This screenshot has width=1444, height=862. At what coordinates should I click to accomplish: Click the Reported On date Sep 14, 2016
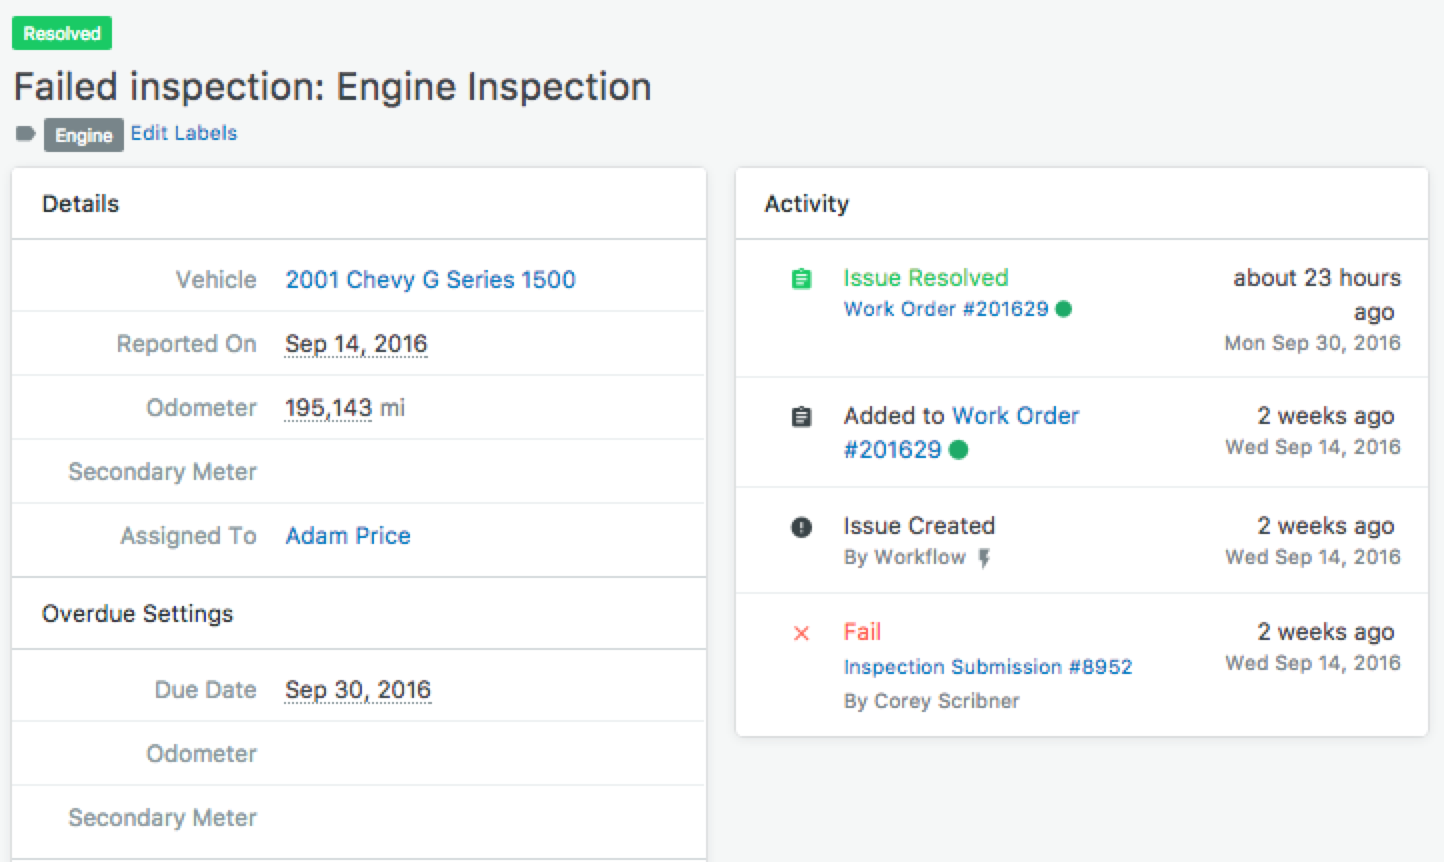[x=356, y=344]
